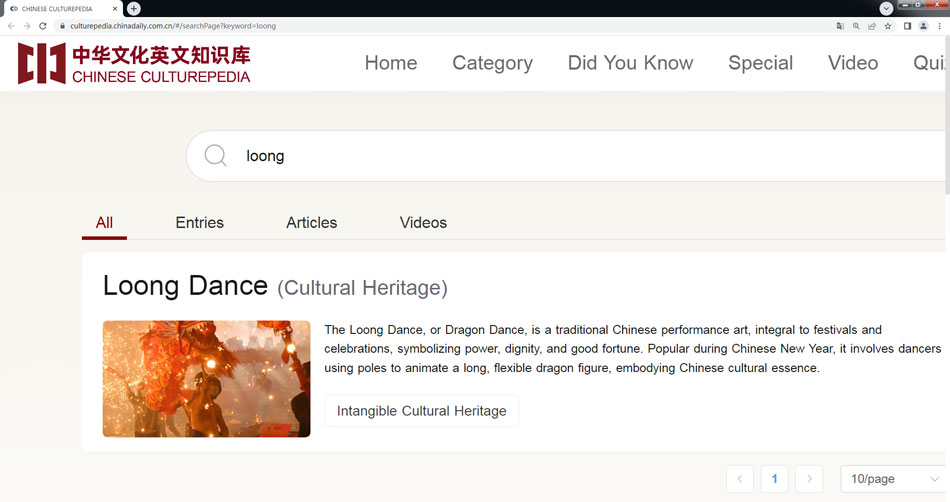Click the search magnifier icon

[x=216, y=156]
